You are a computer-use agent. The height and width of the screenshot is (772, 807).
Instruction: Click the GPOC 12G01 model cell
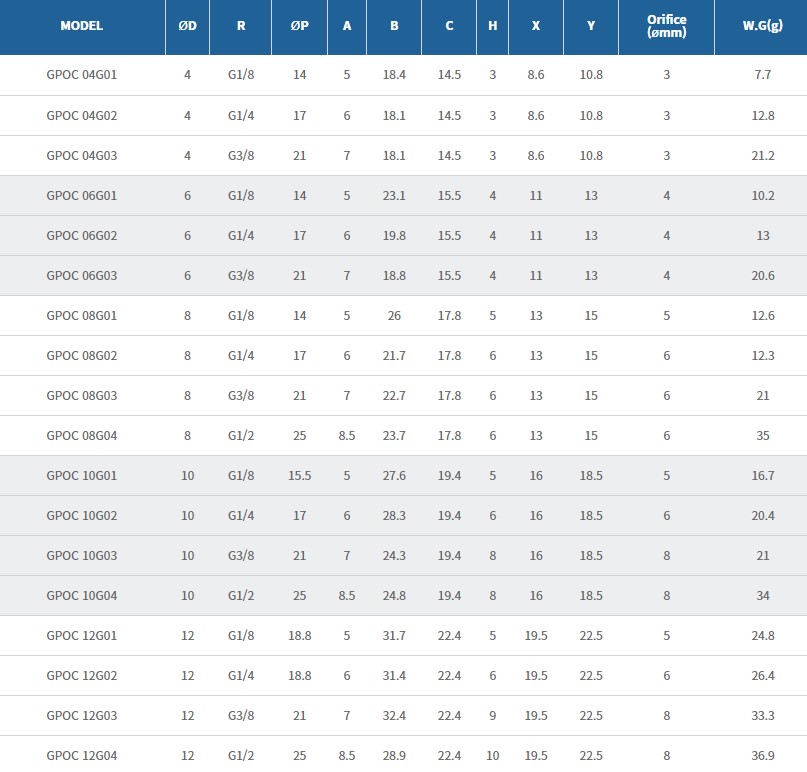[x=82, y=635]
